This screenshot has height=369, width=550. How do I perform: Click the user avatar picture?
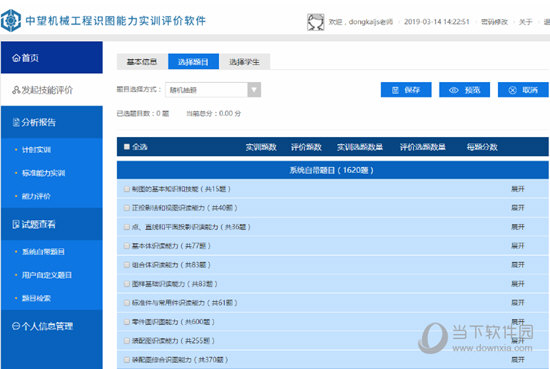316,22
